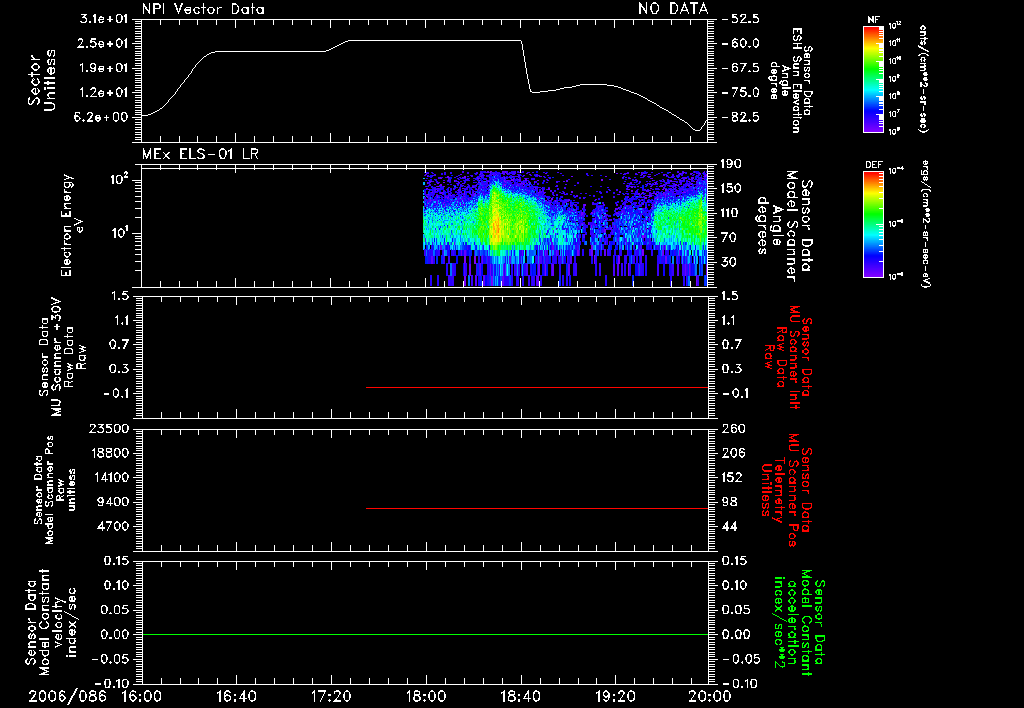Click the 'Model Scanner Angle degrees' axis title

click(x=784, y=226)
